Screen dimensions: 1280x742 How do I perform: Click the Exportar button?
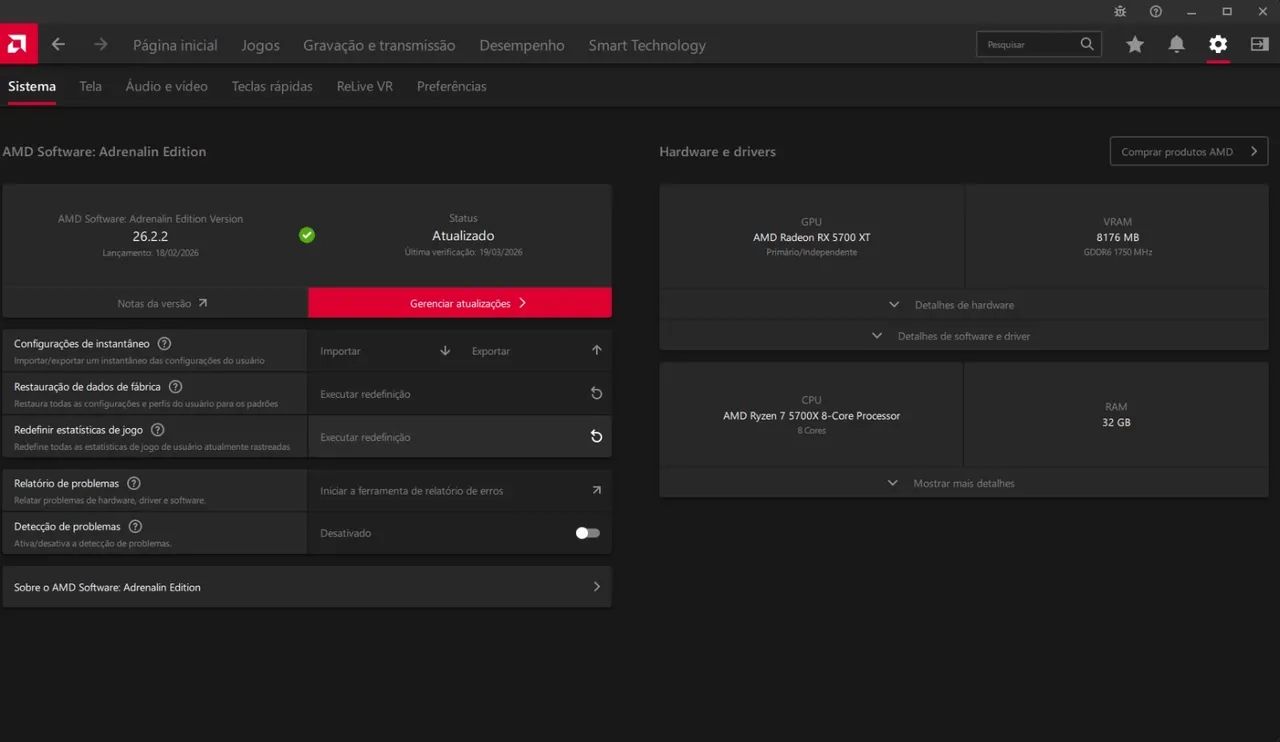pyautogui.click(x=536, y=351)
